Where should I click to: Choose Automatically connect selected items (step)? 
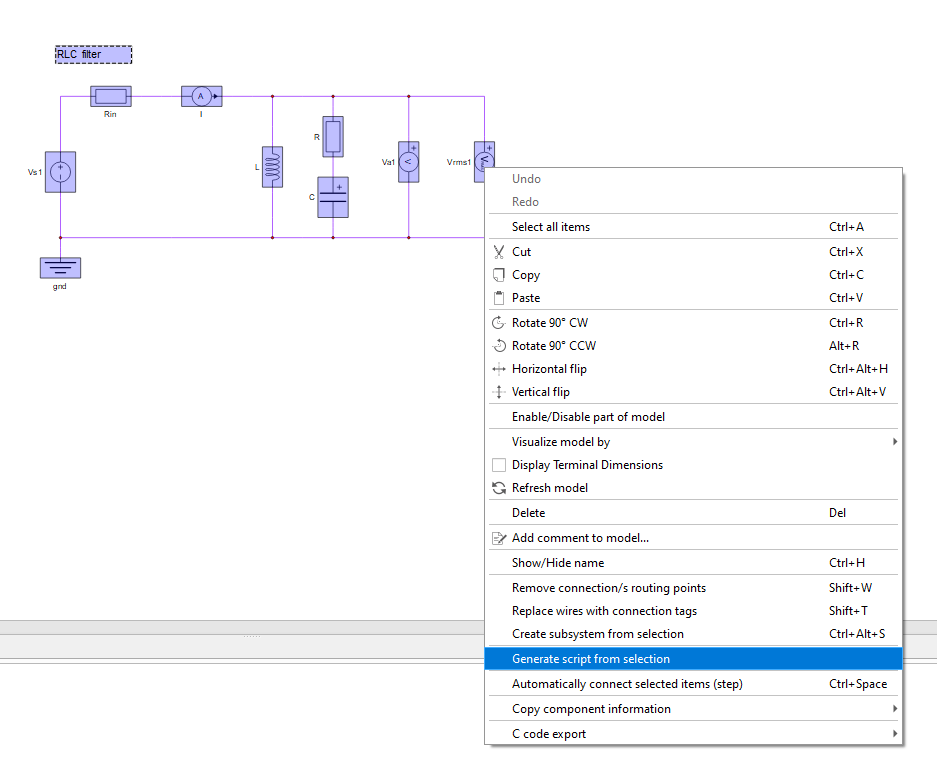[x=693, y=684]
